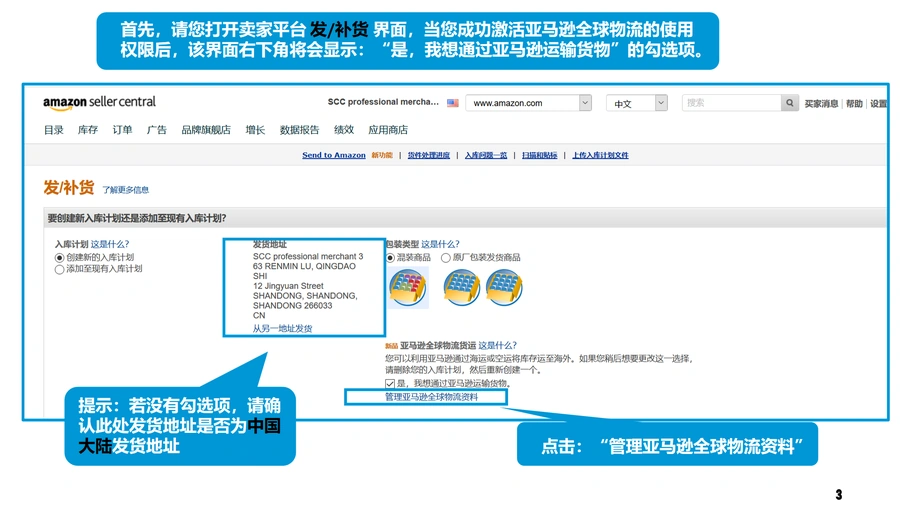Open the www.amazon.com marketplace dropdown
900x506 pixels.
pyautogui.click(x=528, y=103)
